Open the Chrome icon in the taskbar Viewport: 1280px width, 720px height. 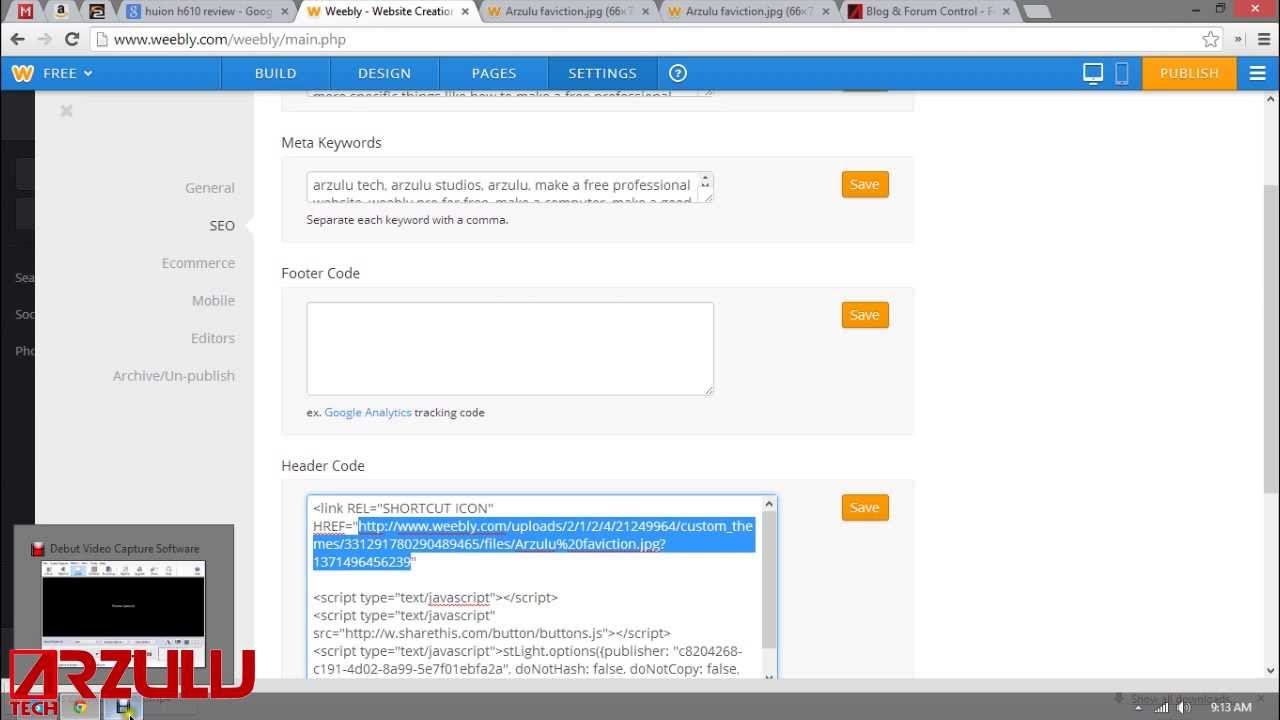[83, 706]
